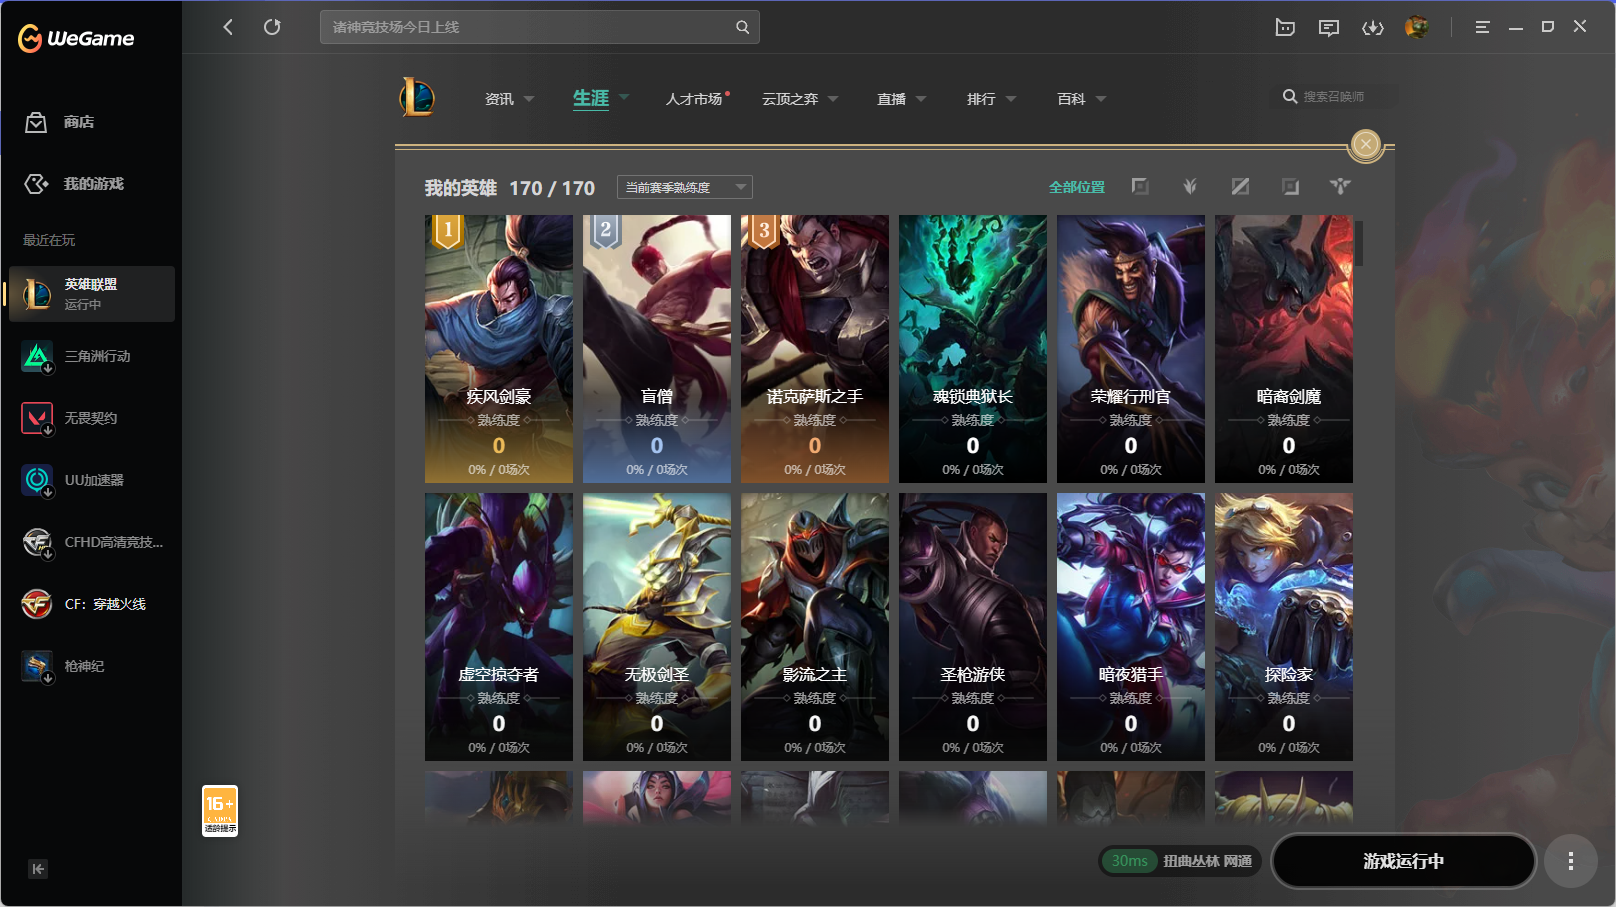Close the panel with round X button
This screenshot has width=1616, height=907.
pyautogui.click(x=1366, y=145)
